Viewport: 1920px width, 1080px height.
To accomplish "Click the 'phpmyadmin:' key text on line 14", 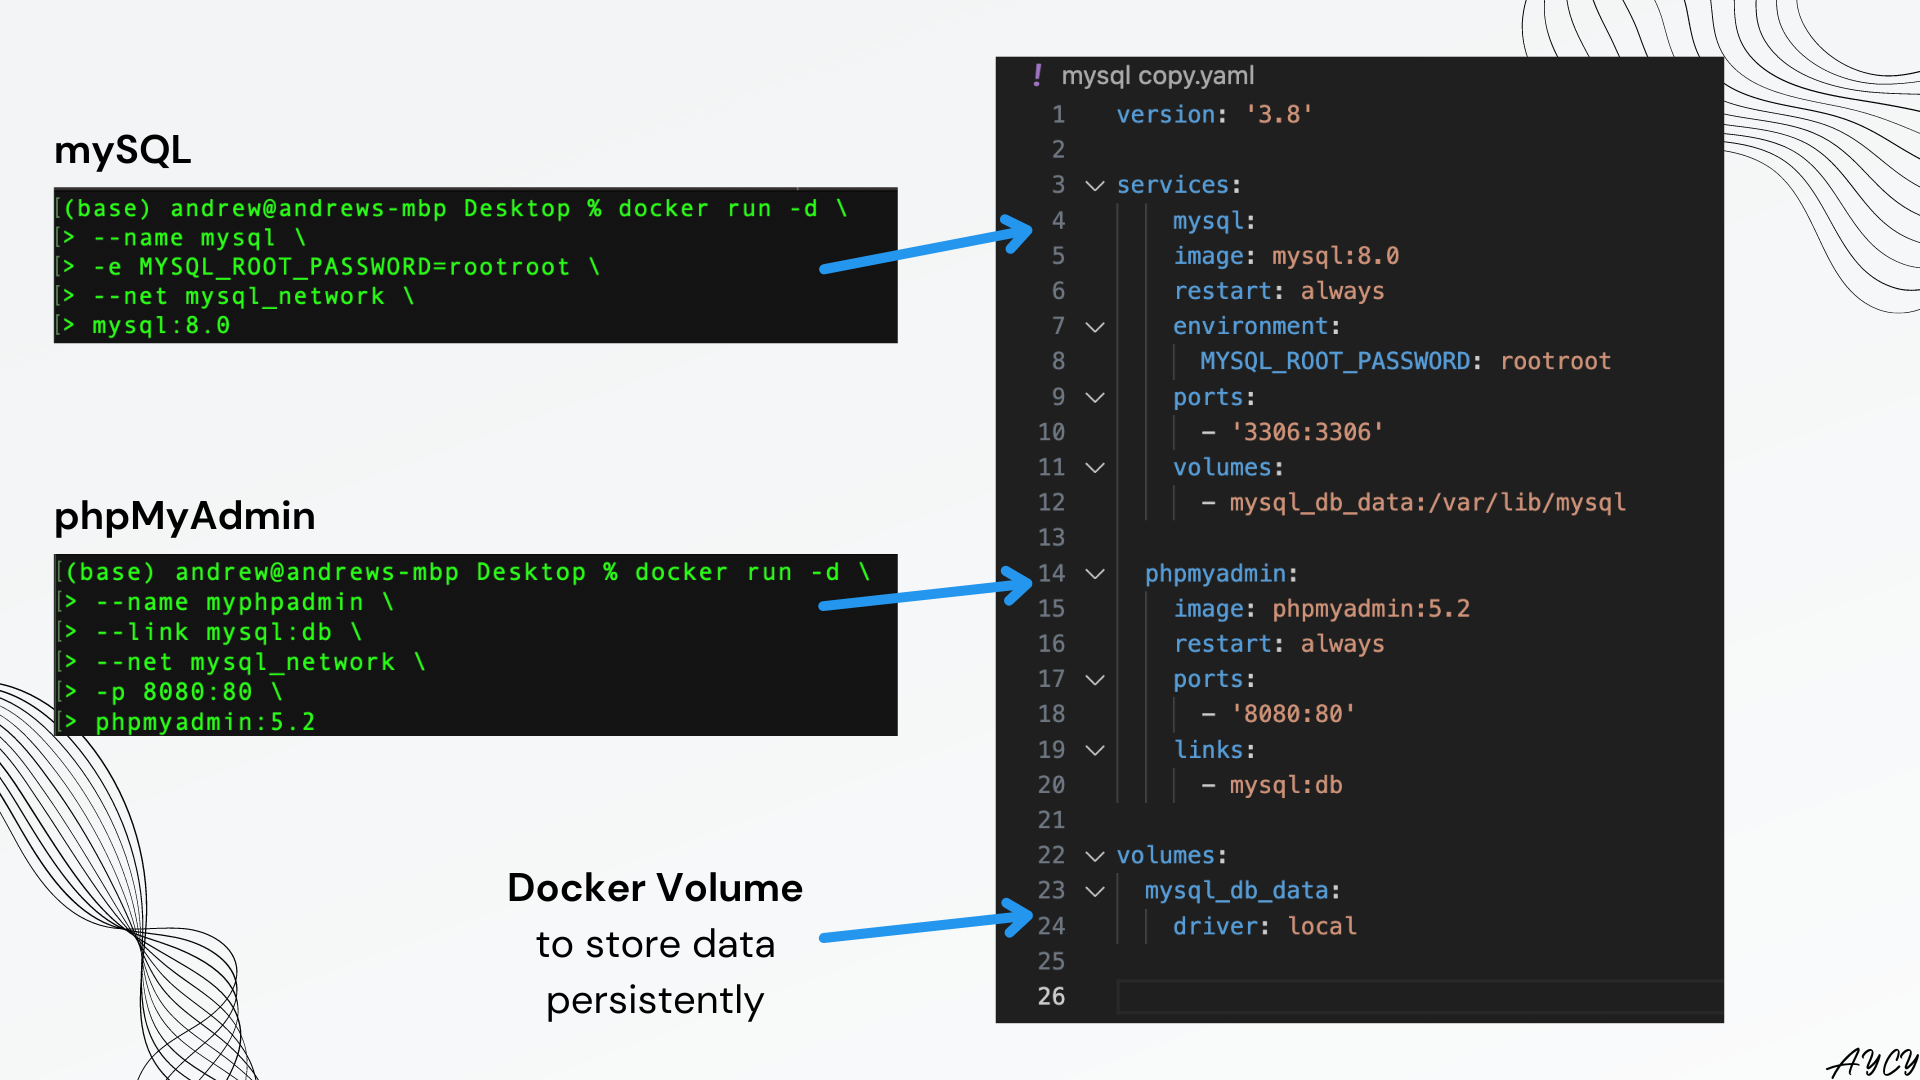I will [1221, 574].
